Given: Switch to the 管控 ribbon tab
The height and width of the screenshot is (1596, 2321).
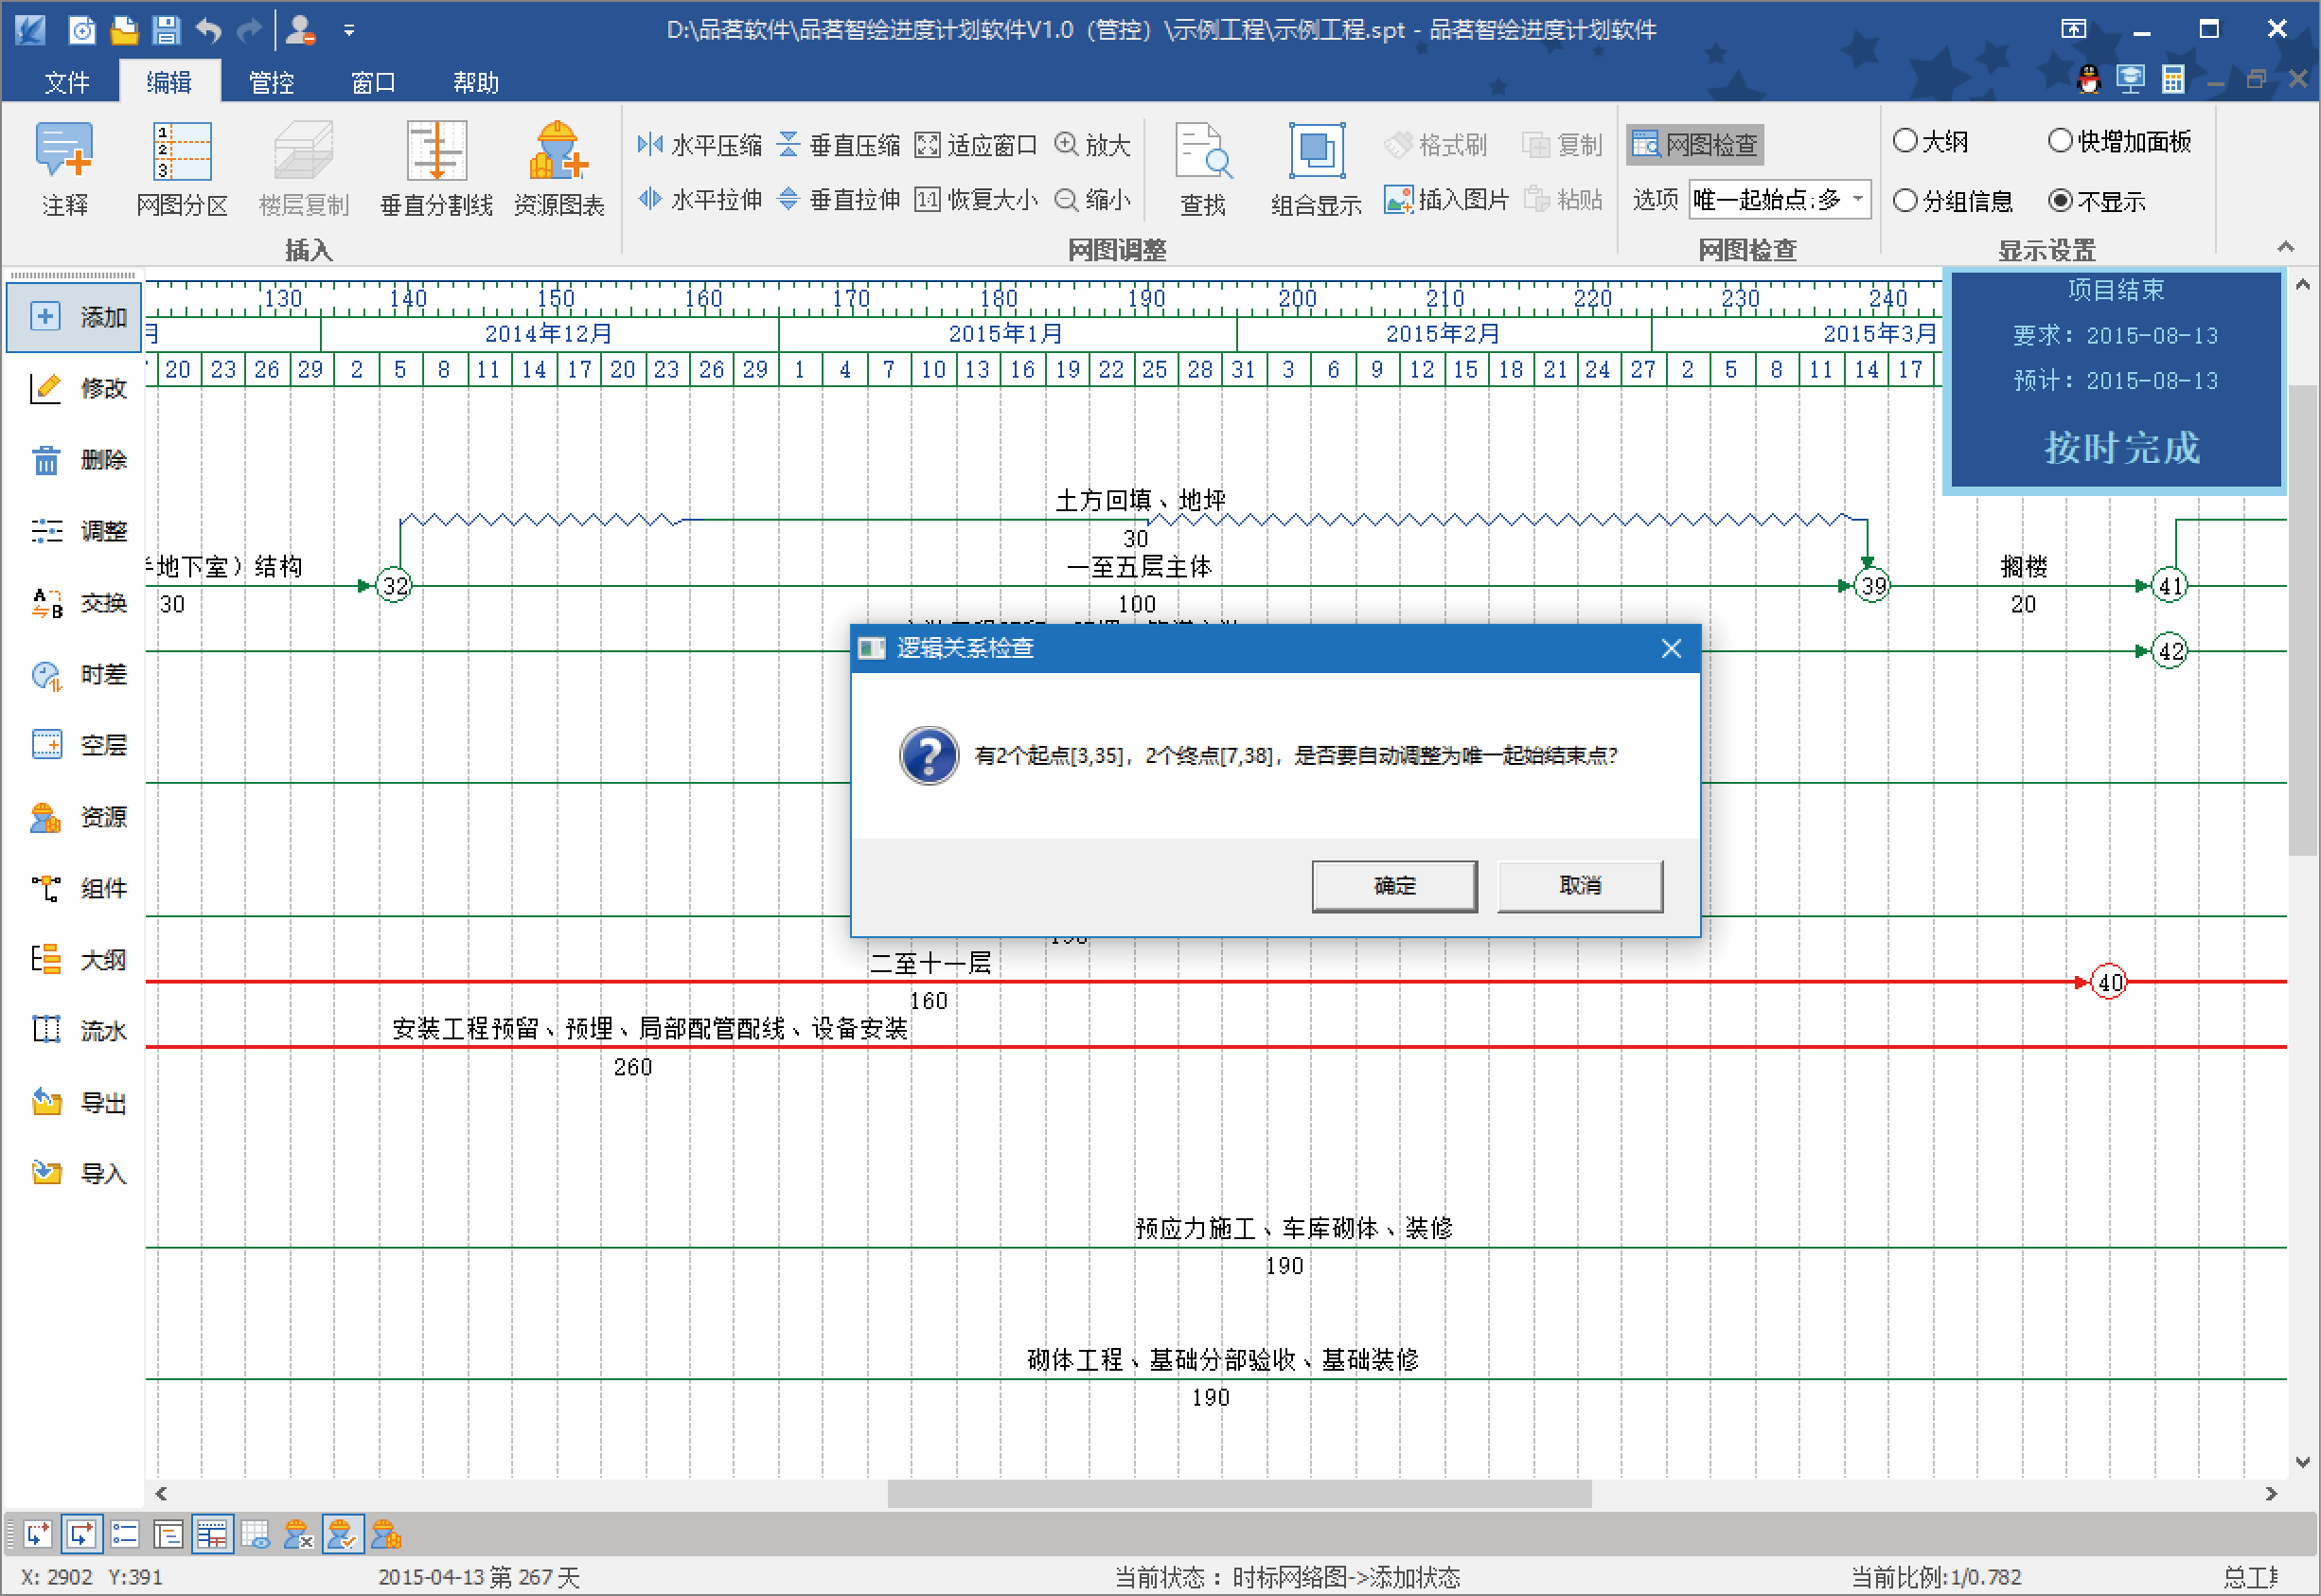Looking at the screenshot, I should pos(271,82).
